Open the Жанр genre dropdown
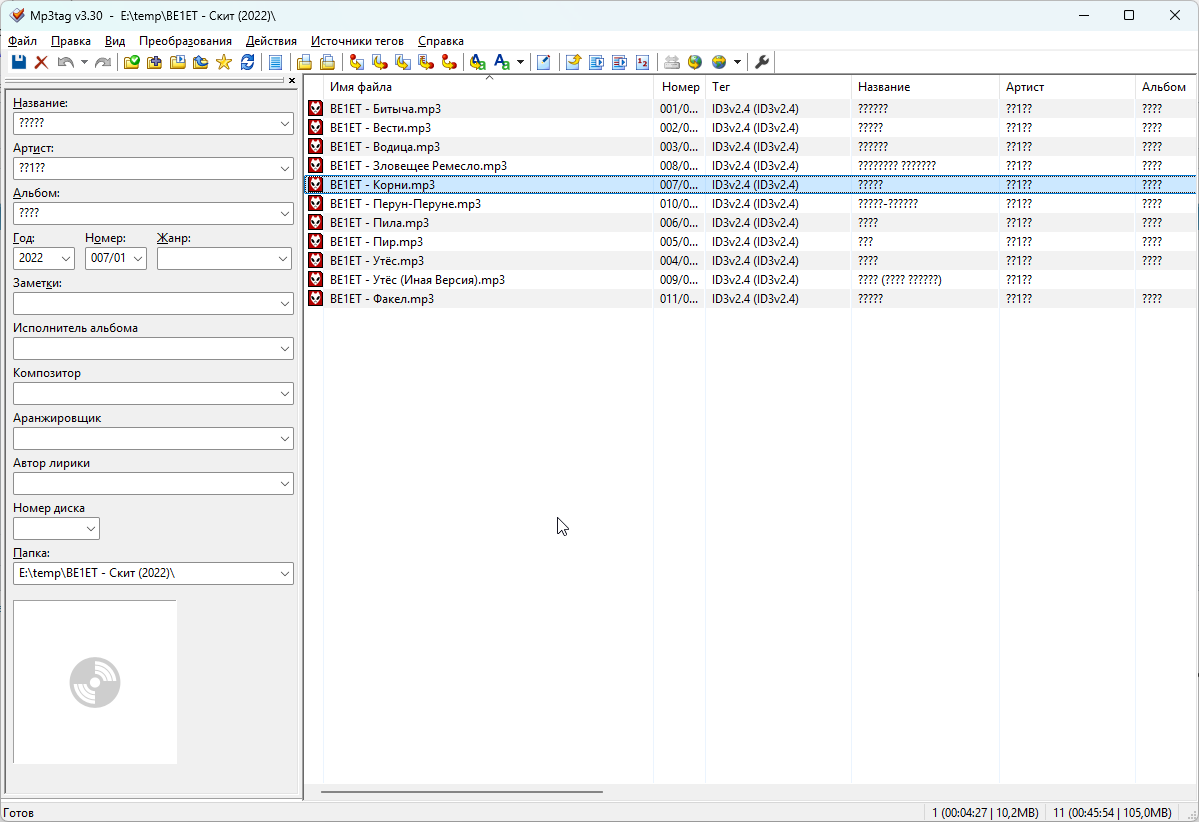This screenshot has width=1199, height=822. (x=283, y=259)
